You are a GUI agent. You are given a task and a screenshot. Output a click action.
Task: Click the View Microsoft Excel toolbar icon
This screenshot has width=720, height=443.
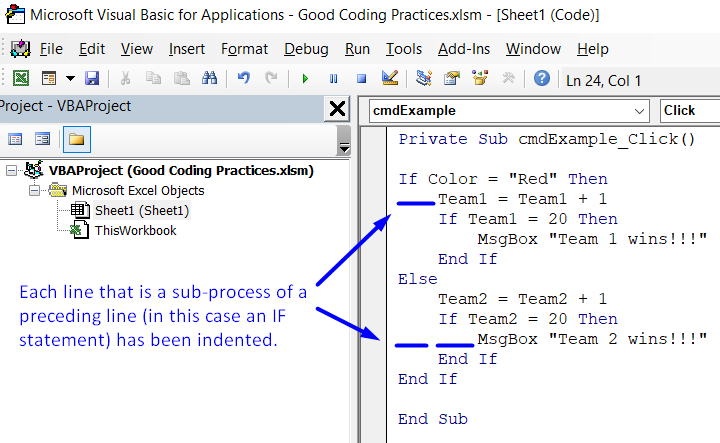click(21, 79)
